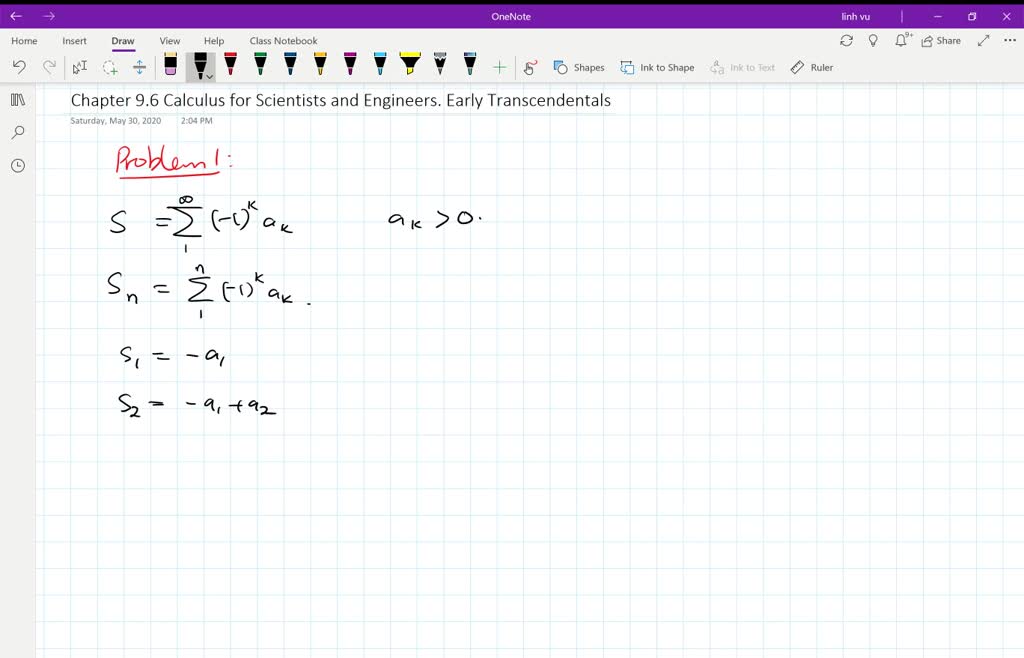Open Search in the sidebar
This screenshot has height=658, width=1024.
(x=17, y=131)
